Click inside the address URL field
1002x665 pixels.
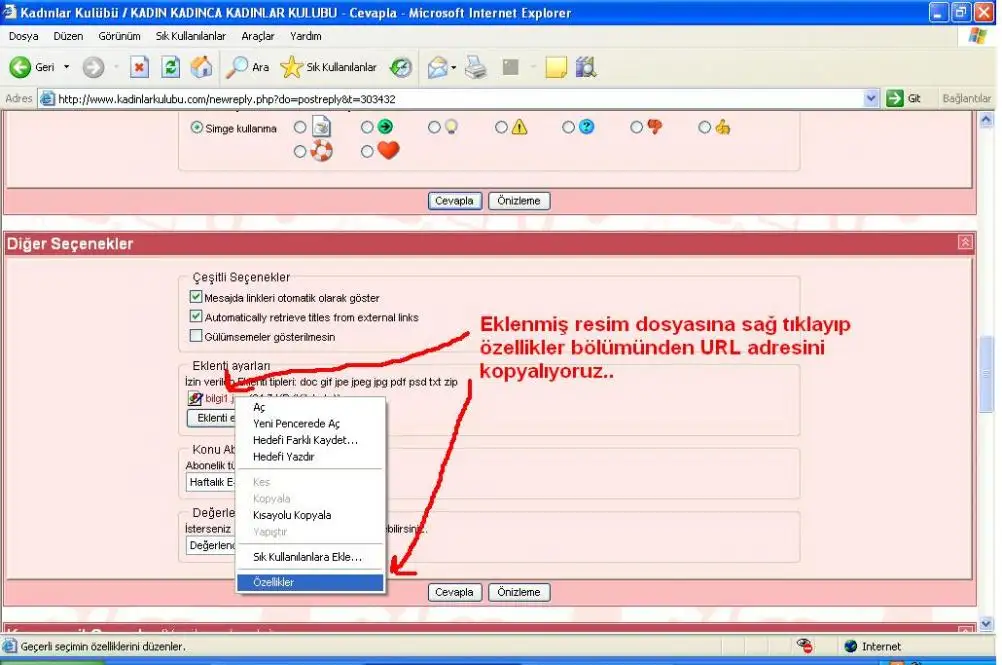tap(450, 99)
